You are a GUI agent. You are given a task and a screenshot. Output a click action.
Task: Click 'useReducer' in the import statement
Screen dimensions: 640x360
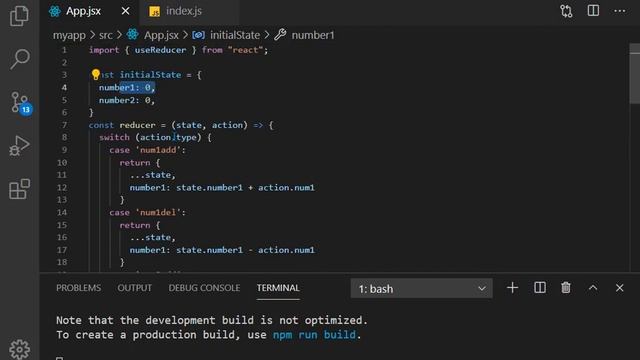click(x=160, y=50)
